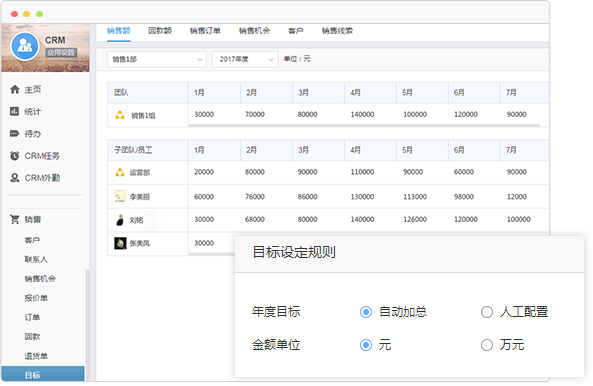Click the 销售1组 team icon
This screenshot has width=593, height=386.
(120, 115)
